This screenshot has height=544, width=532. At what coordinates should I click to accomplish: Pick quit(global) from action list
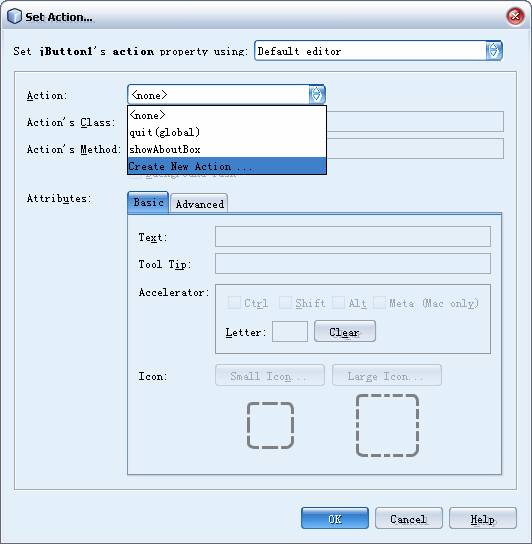coord(227,132)
